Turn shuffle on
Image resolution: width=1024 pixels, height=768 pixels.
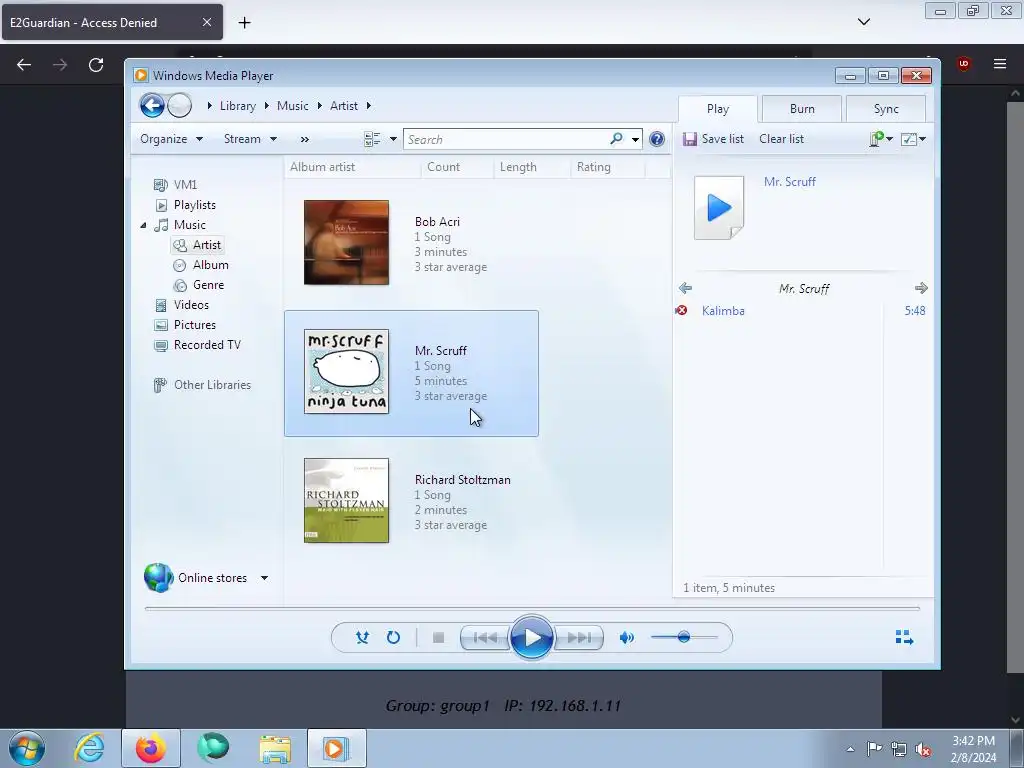click(362, 637)
